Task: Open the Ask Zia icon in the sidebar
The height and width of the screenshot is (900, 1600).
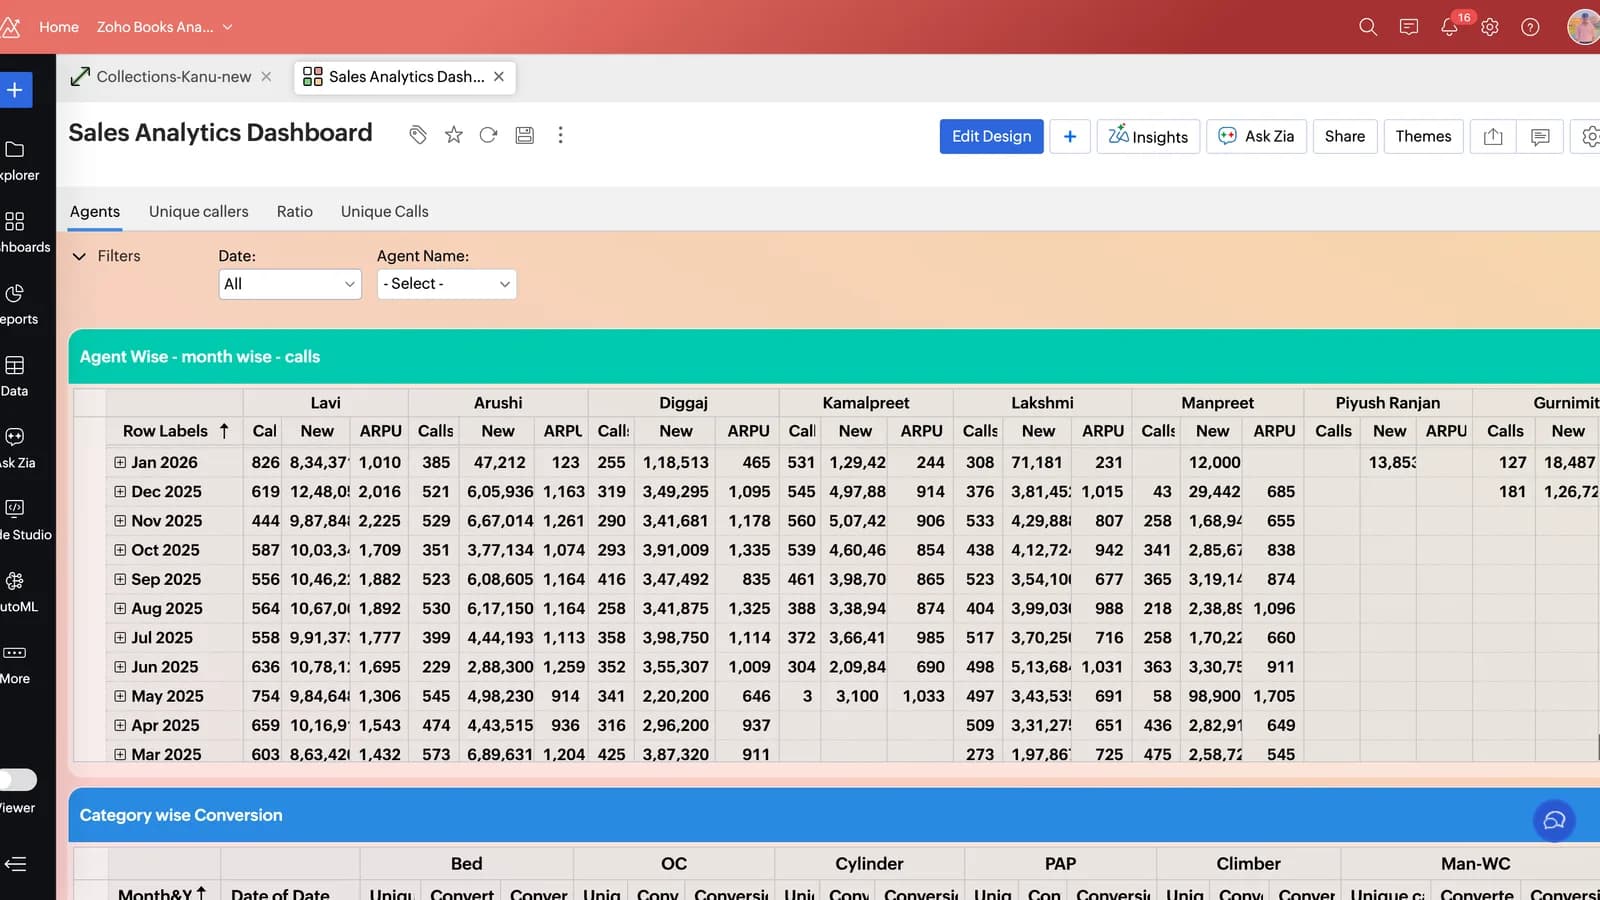Action: pos(15,436)
